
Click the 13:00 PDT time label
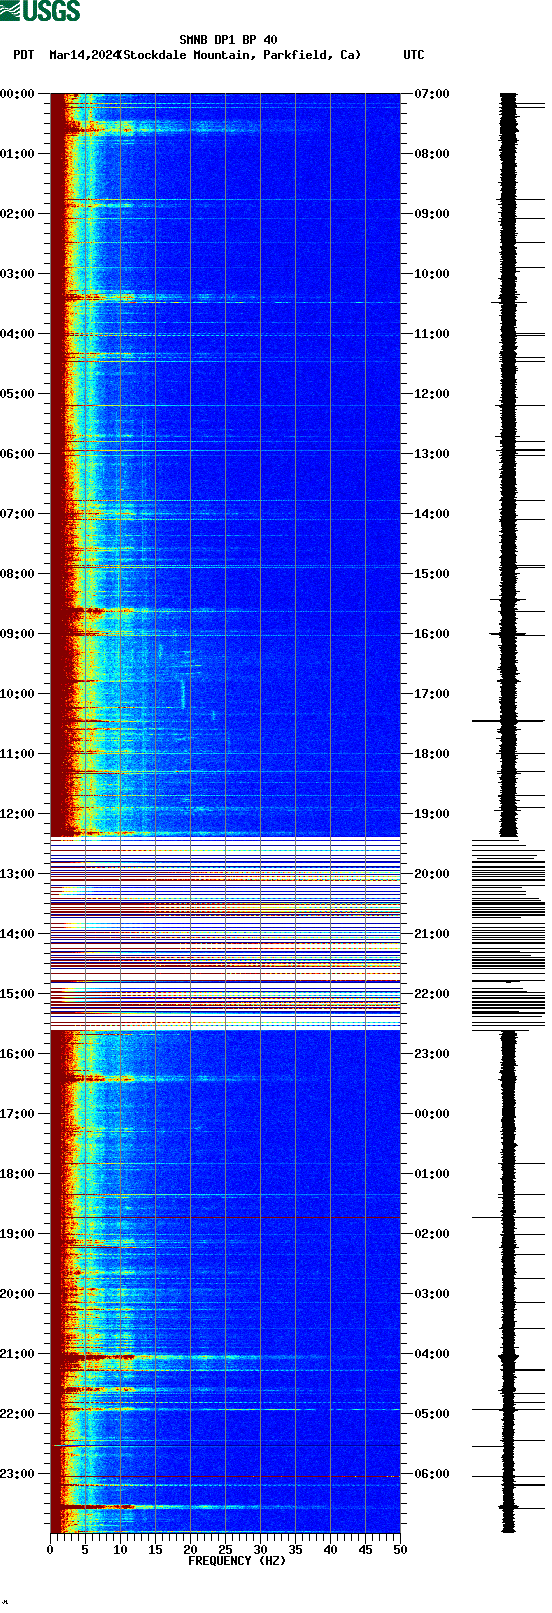pyautogui.click(x=18, y=874)
